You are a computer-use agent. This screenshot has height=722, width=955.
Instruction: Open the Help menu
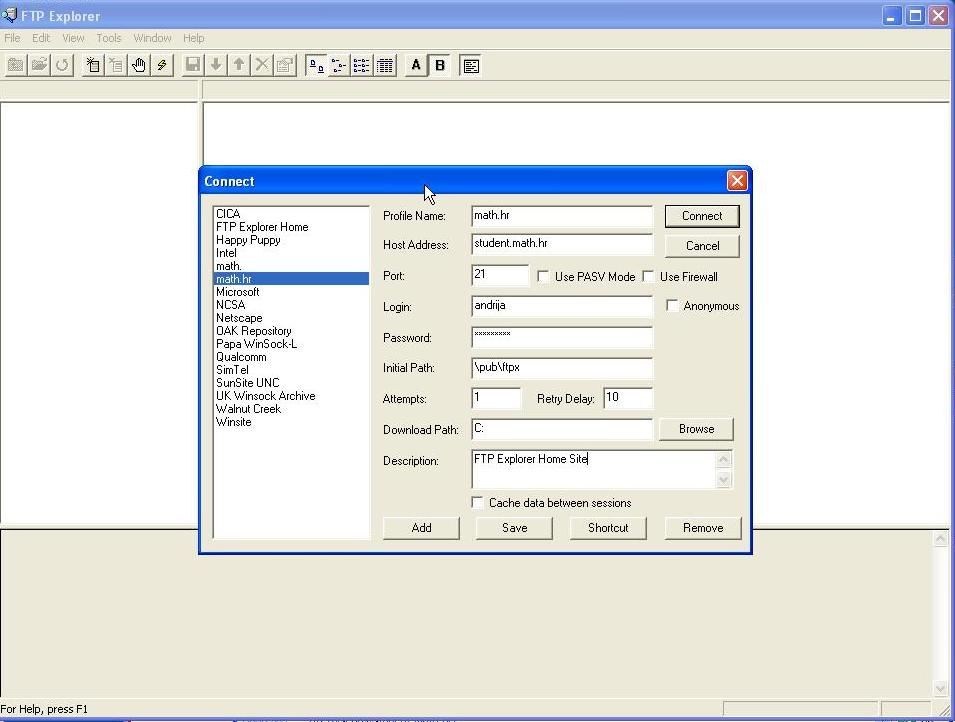click(x=194, y=38)
